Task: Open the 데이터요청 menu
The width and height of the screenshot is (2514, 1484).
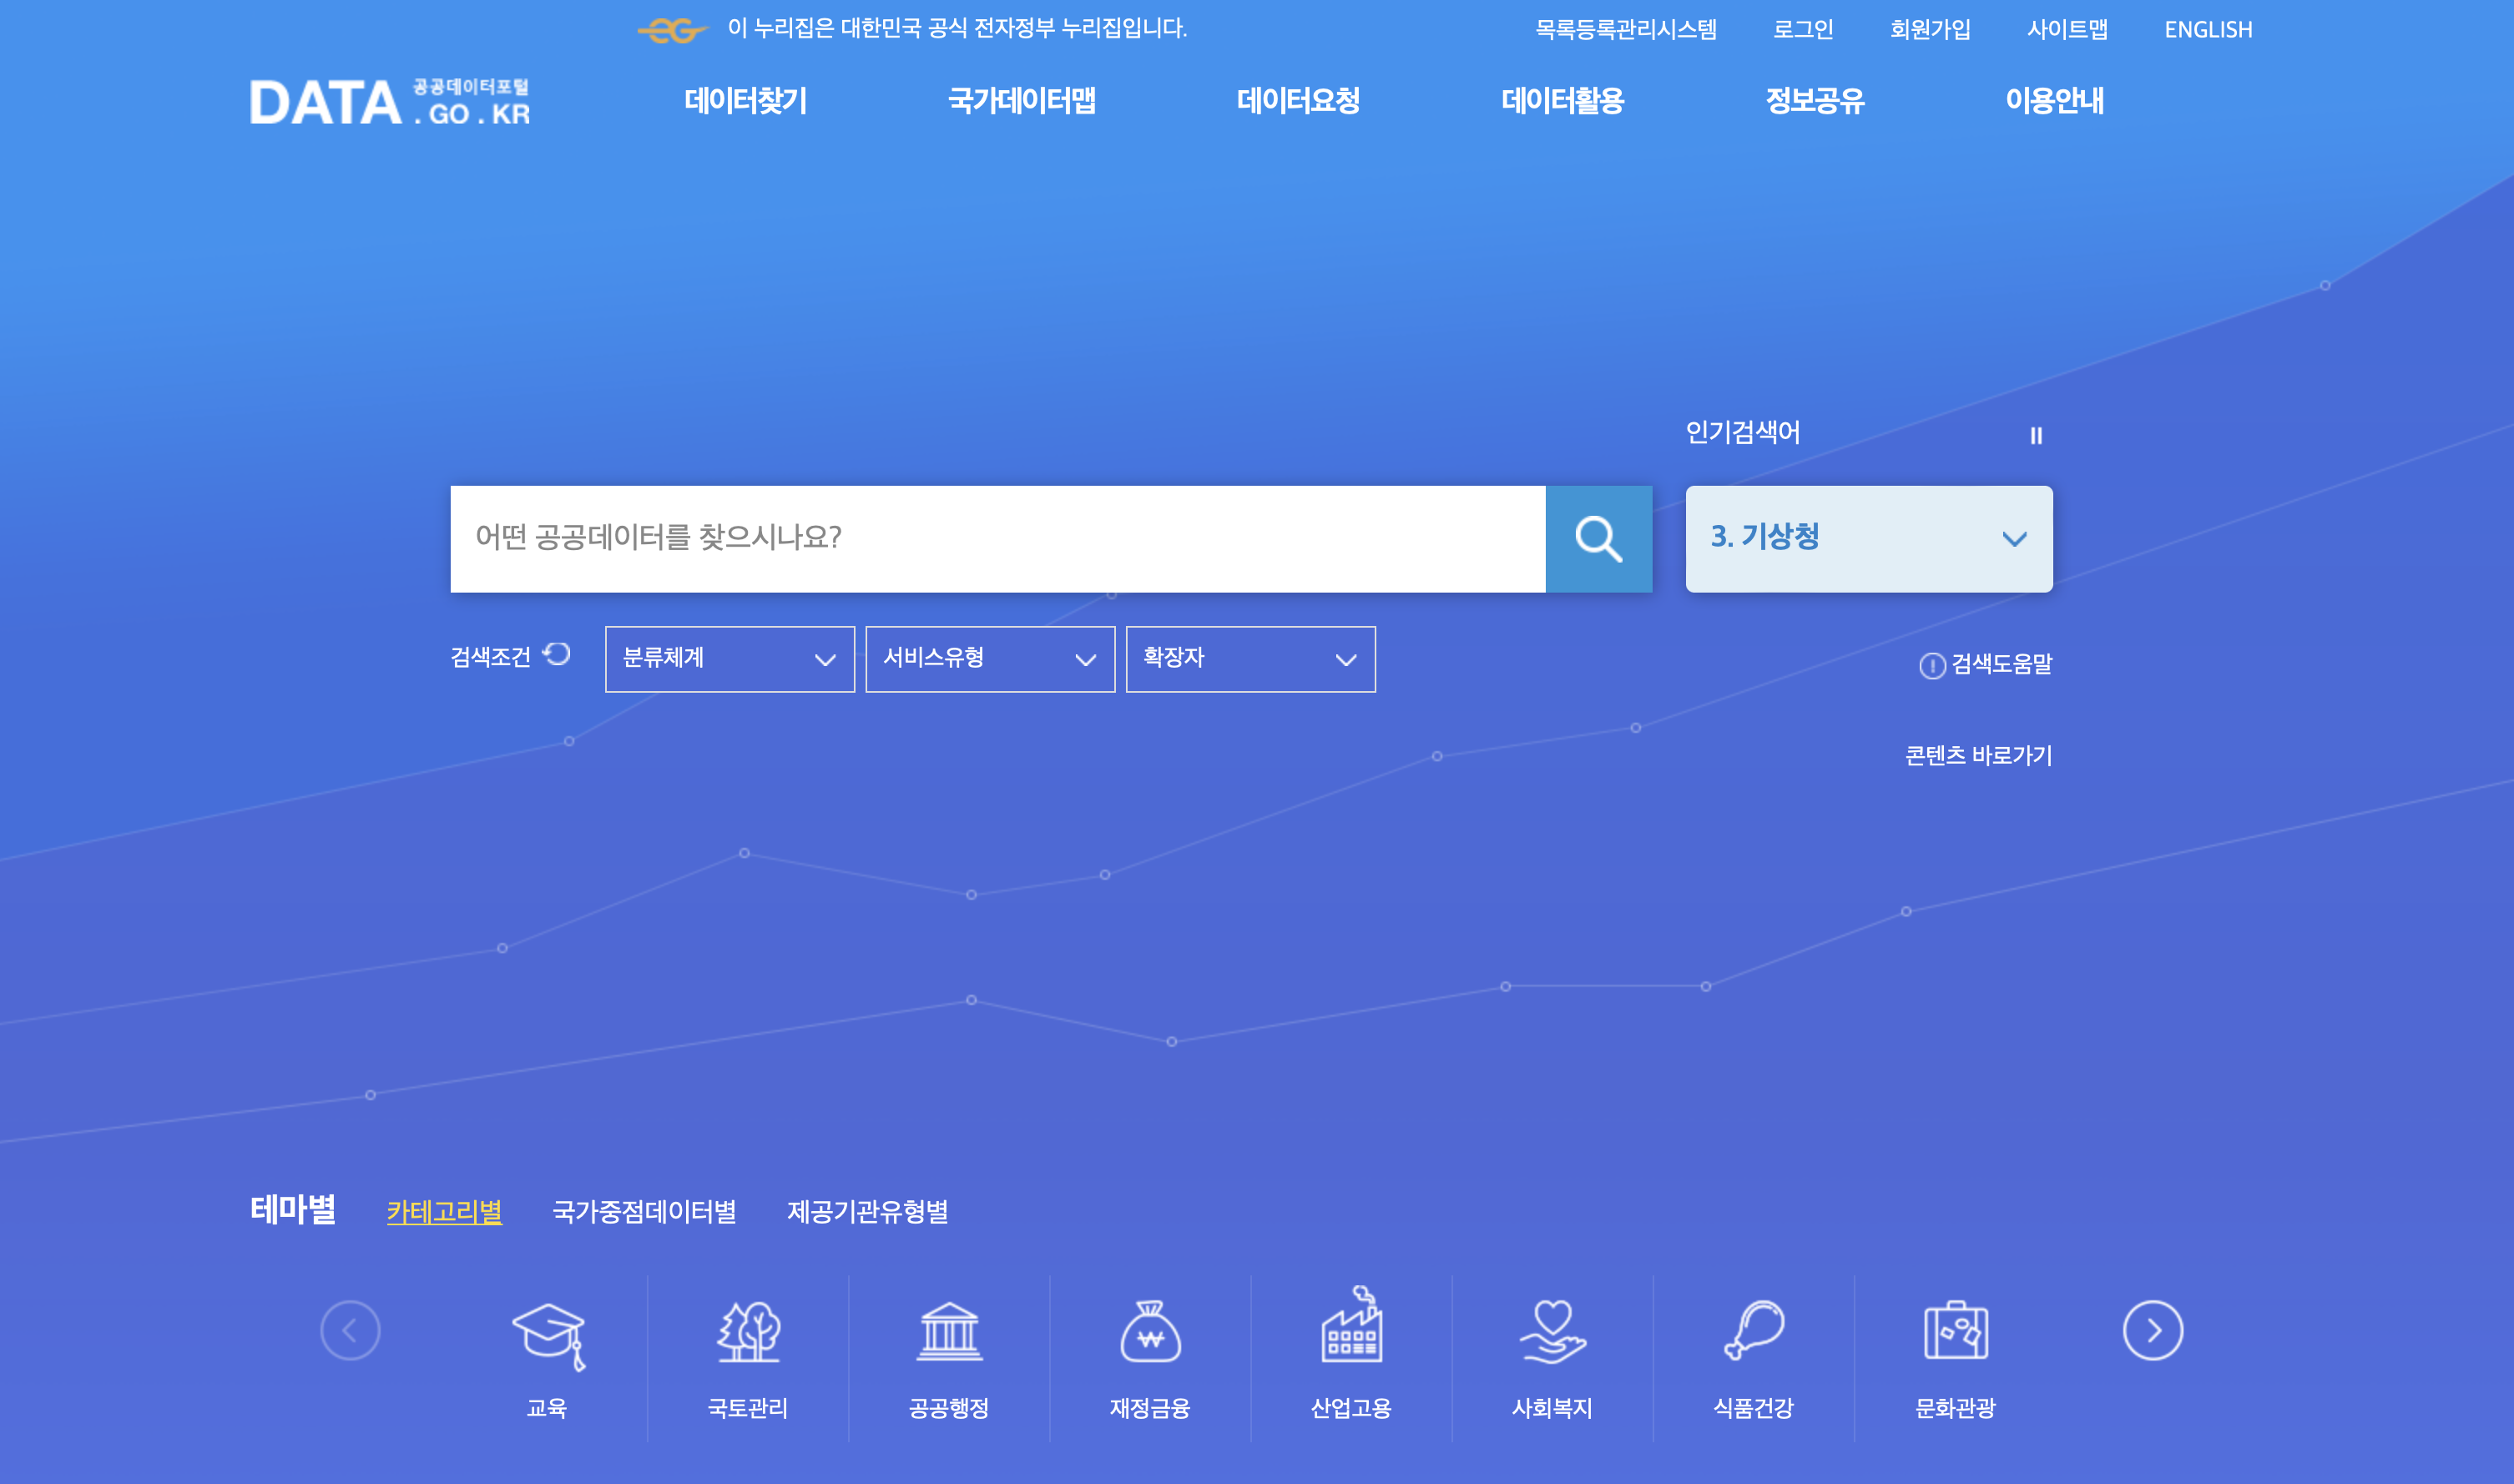Action: [1299, 101]
